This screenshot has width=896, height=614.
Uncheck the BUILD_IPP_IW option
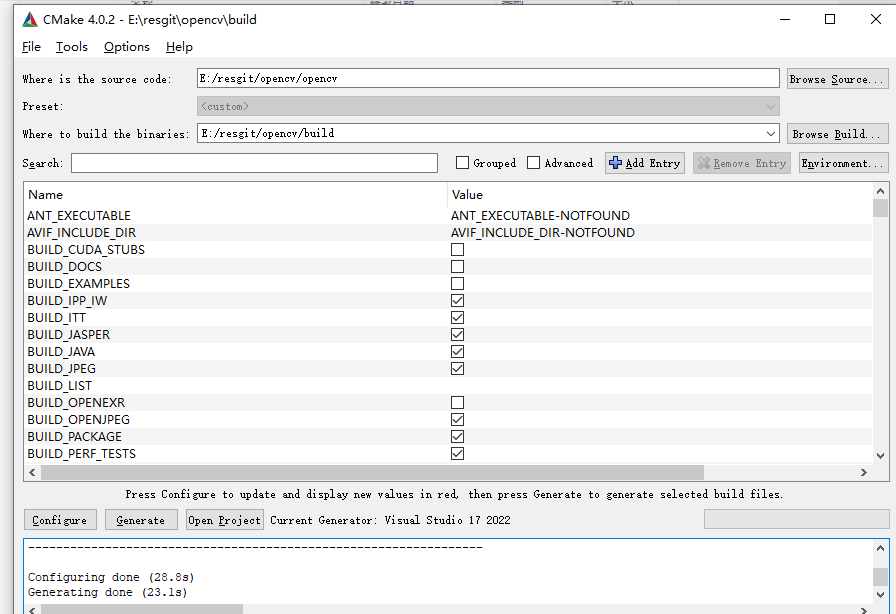coord(457,300)
